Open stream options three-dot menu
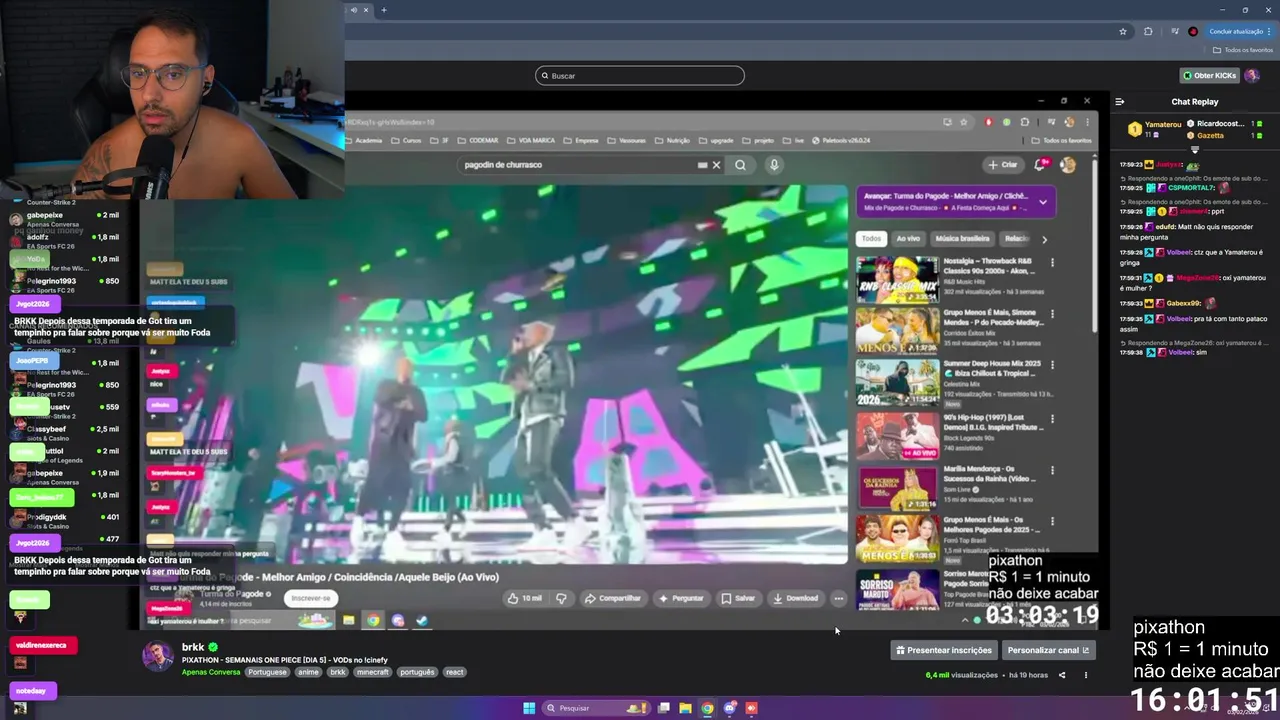1280x720 pixels. click(x=1085, y=675)
